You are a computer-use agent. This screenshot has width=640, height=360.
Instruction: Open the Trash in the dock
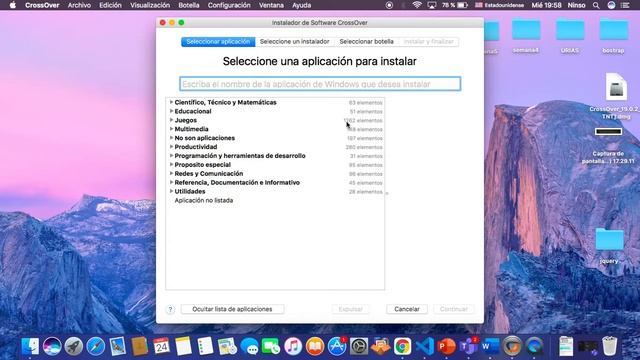tap(610, 347)
